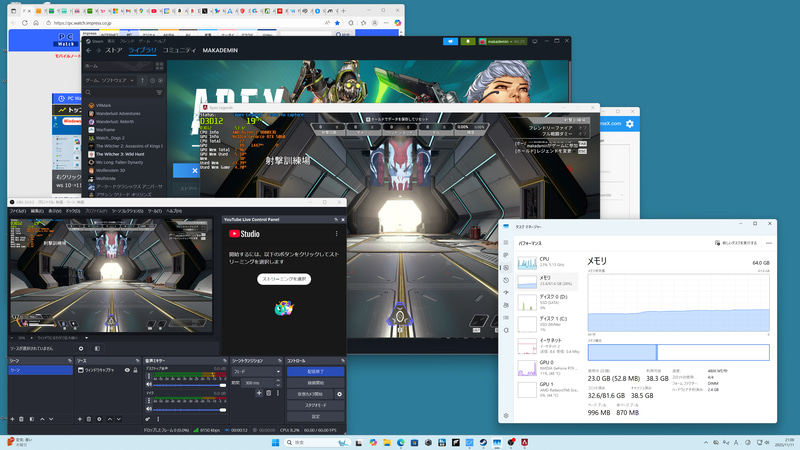The height and width of the screenshot is (450, 800).
Task: Toggle visibility eye of window capture source
Action: click(x=127, y=370)
